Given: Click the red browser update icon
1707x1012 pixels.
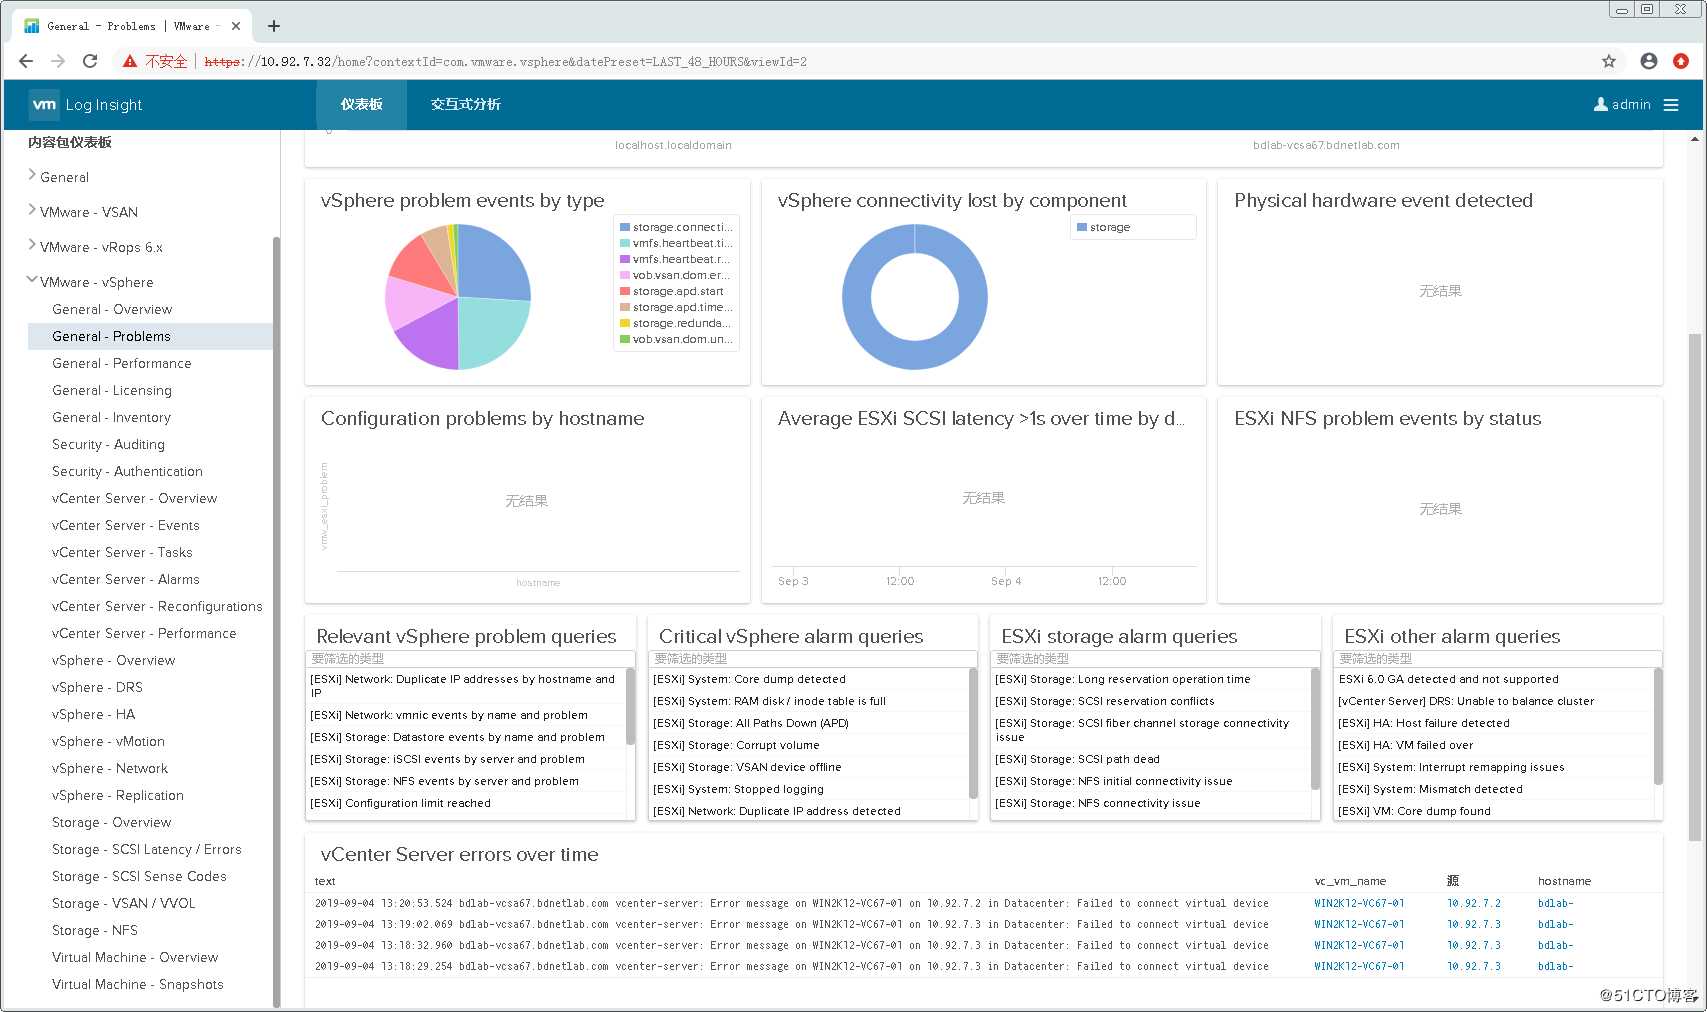Looking at the screenshot, I should [x=1681, y=61].
